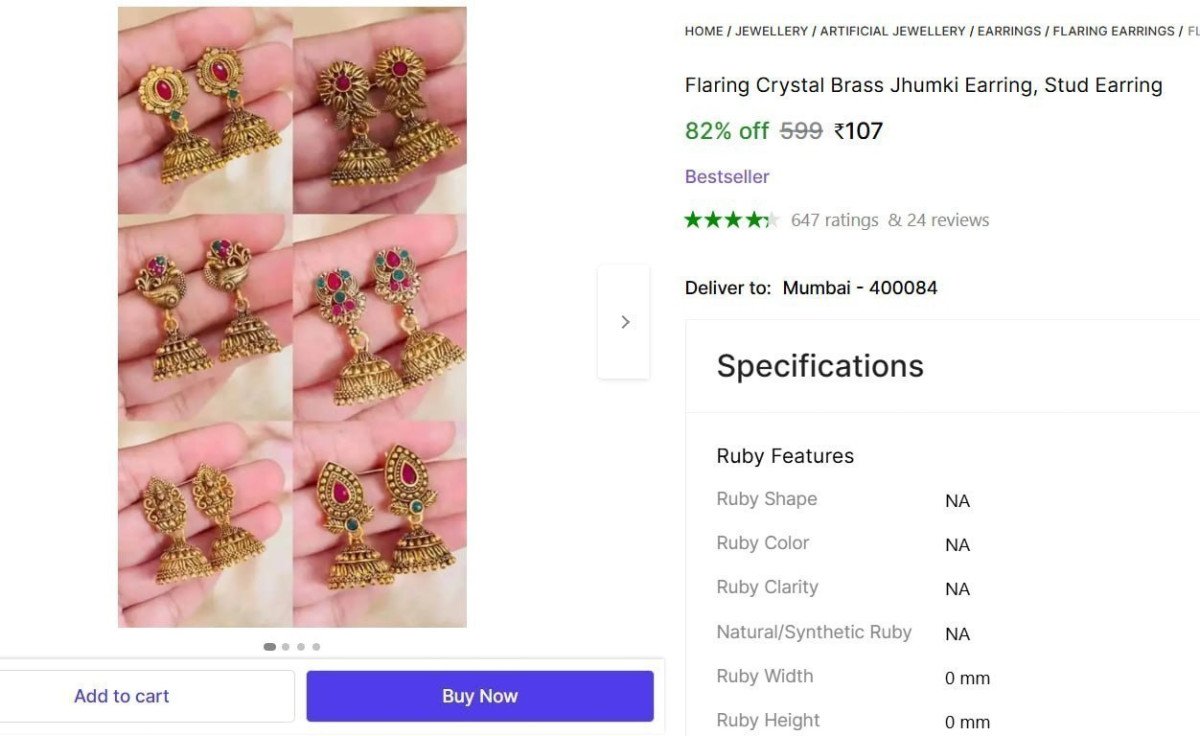Screen dimensions: 1200x736
Task: Open the jhumki earrings product image
Action: (x=292, y=317)
